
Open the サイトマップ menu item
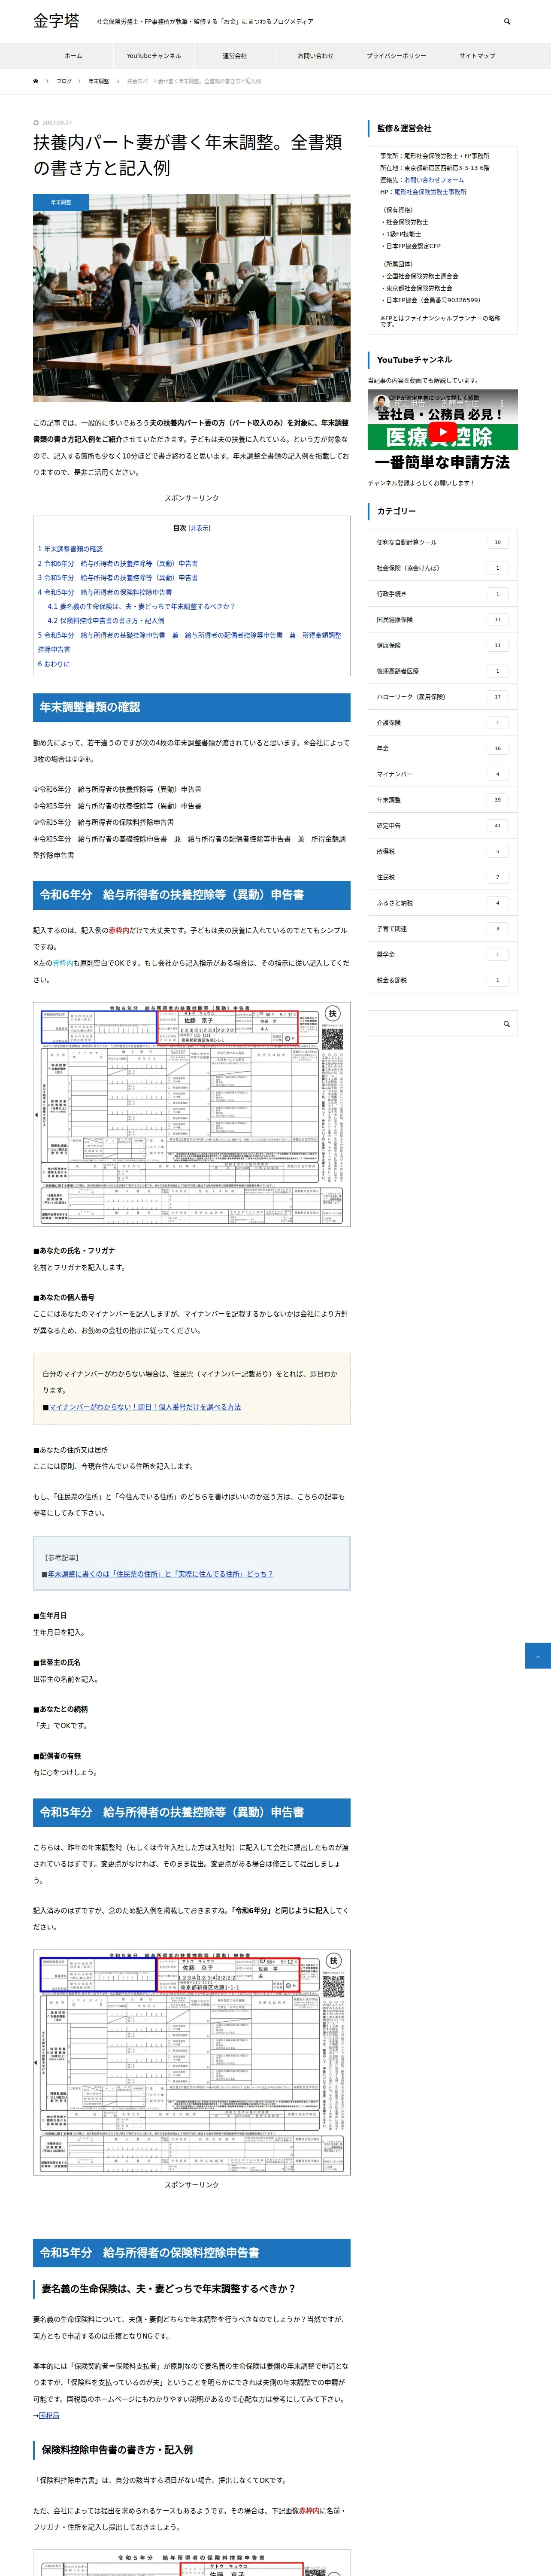click(477, 56)
